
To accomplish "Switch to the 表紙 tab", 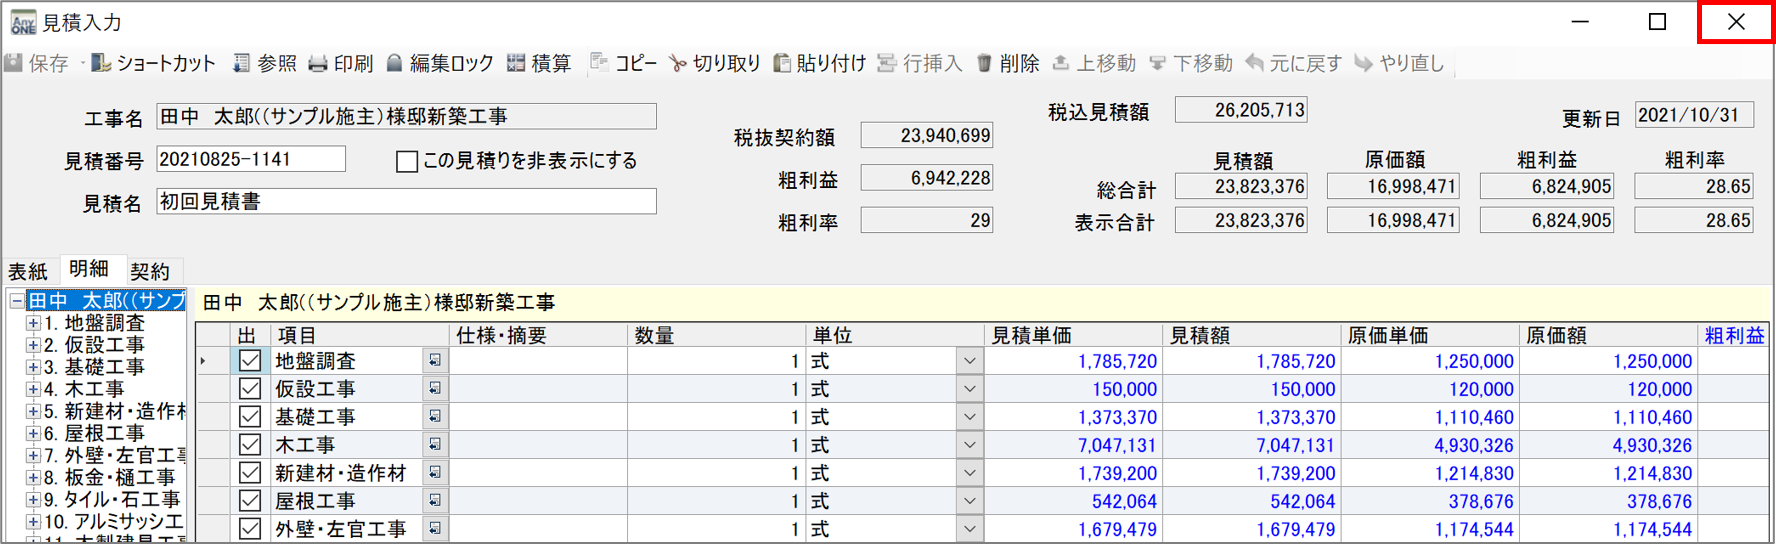I will click(28, 271).
